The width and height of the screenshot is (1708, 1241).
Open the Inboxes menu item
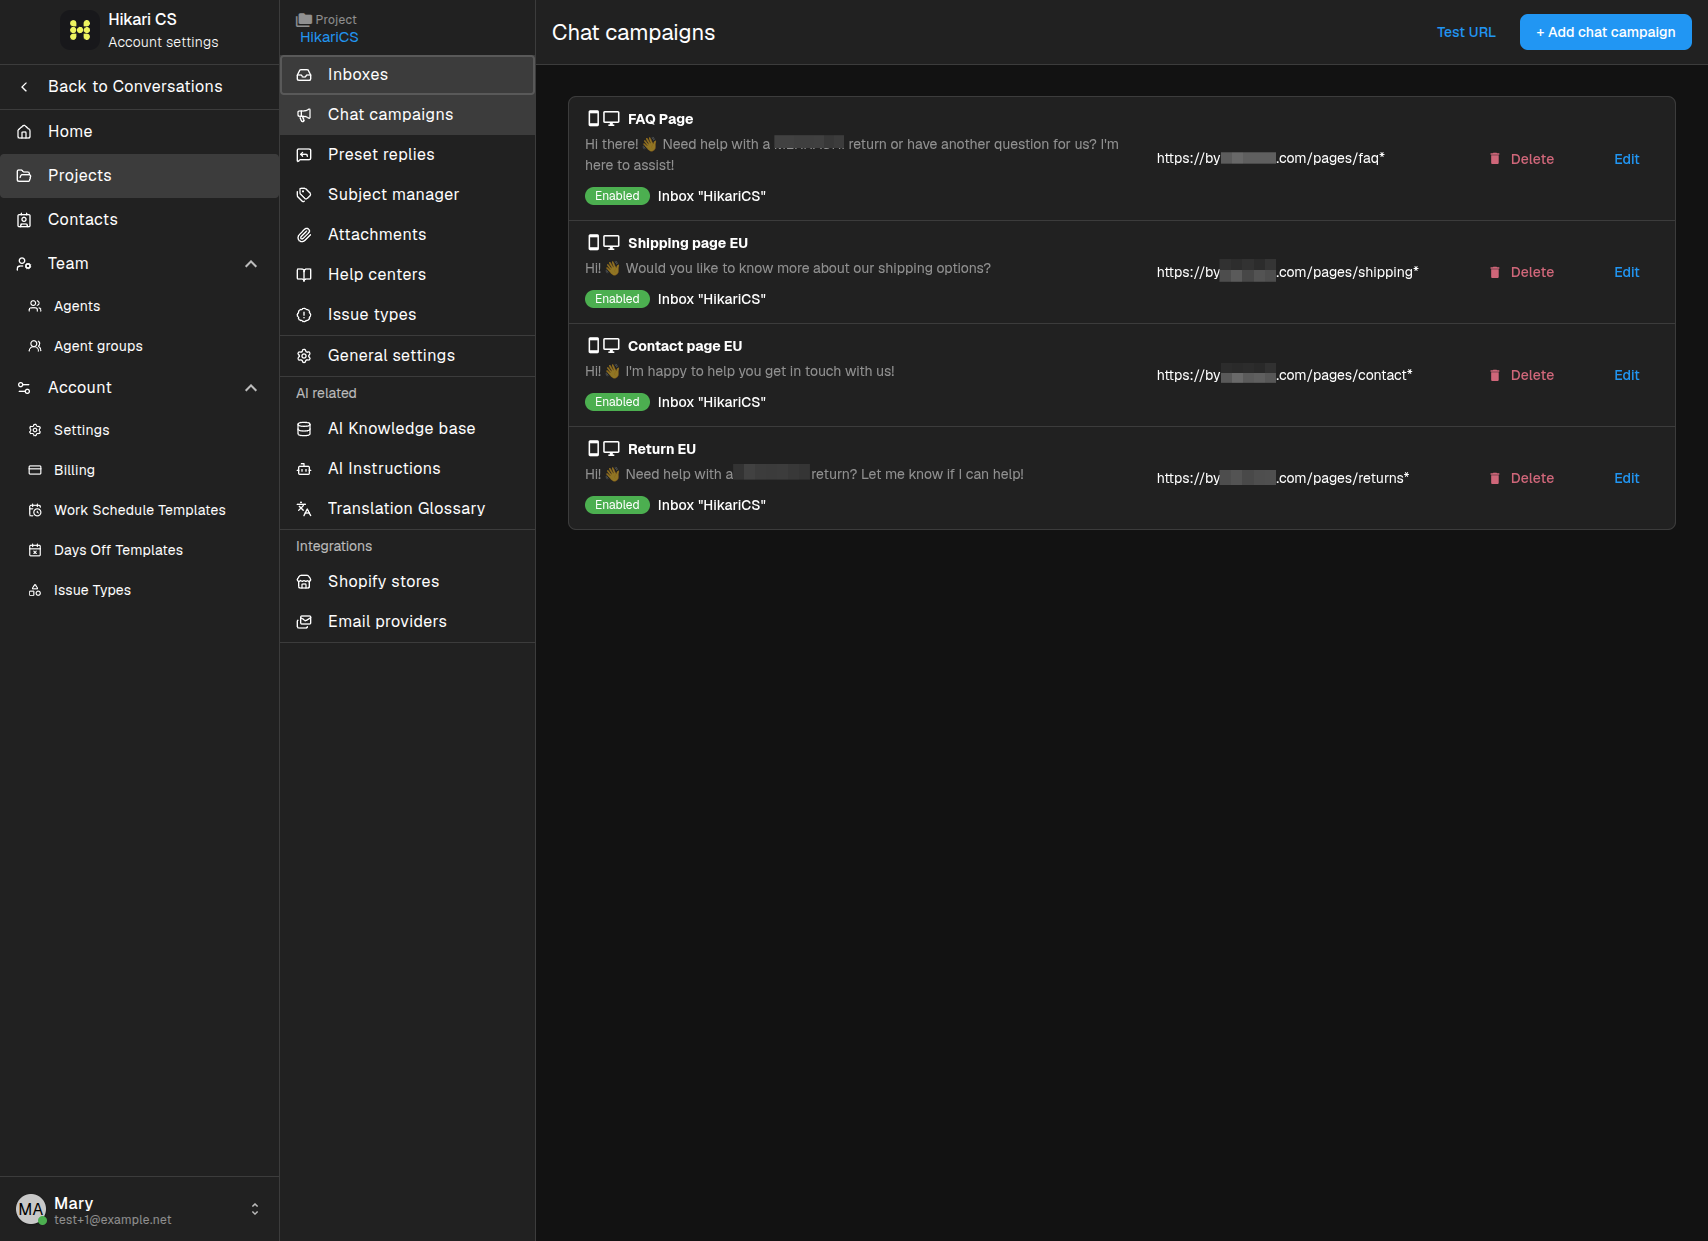pyautogui.click(x=408, y=75)
